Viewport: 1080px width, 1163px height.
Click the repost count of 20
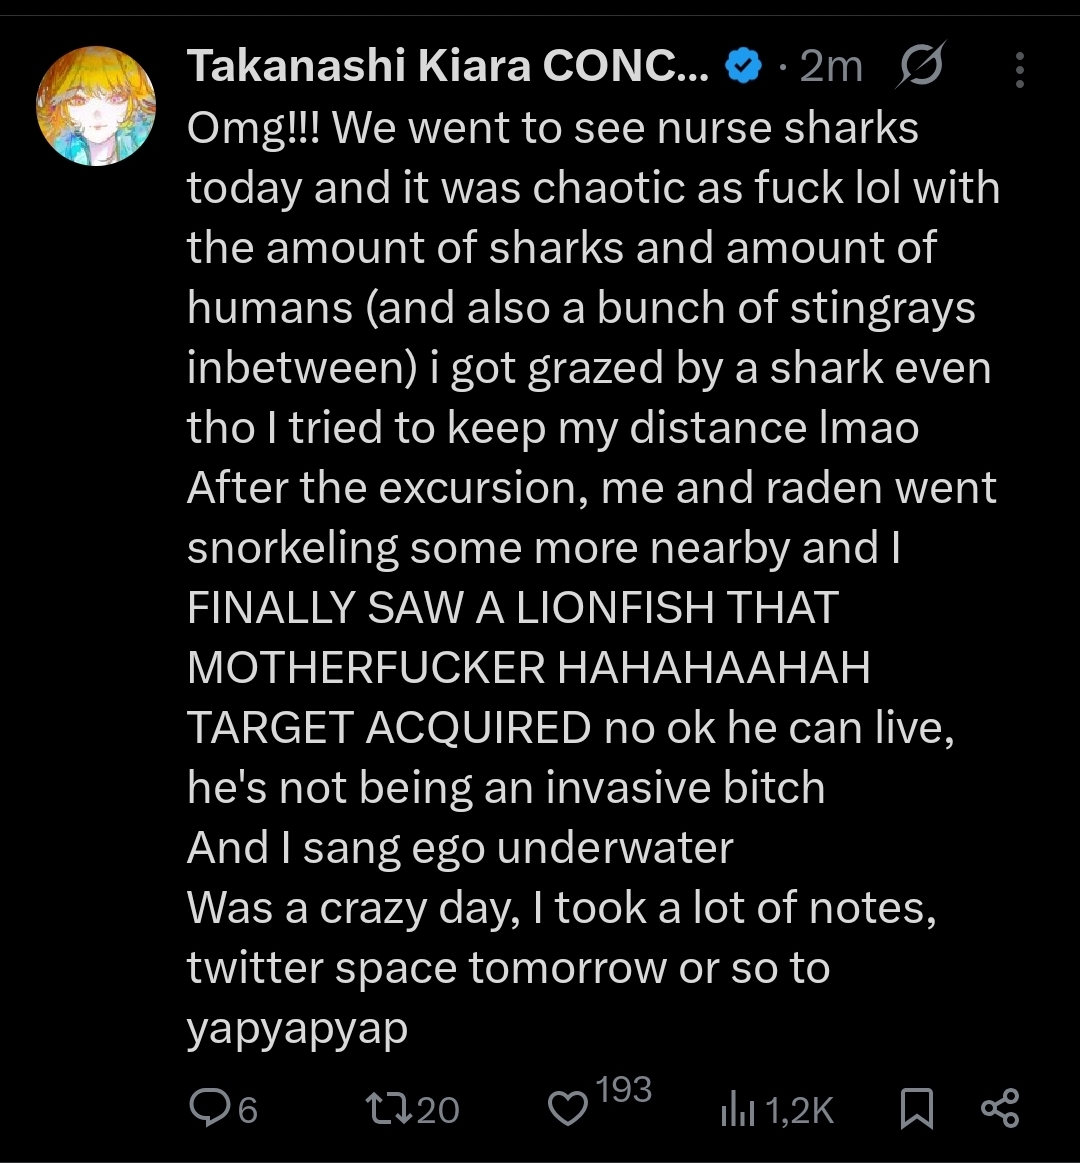pyautogui.click(x=438, y=1110)
